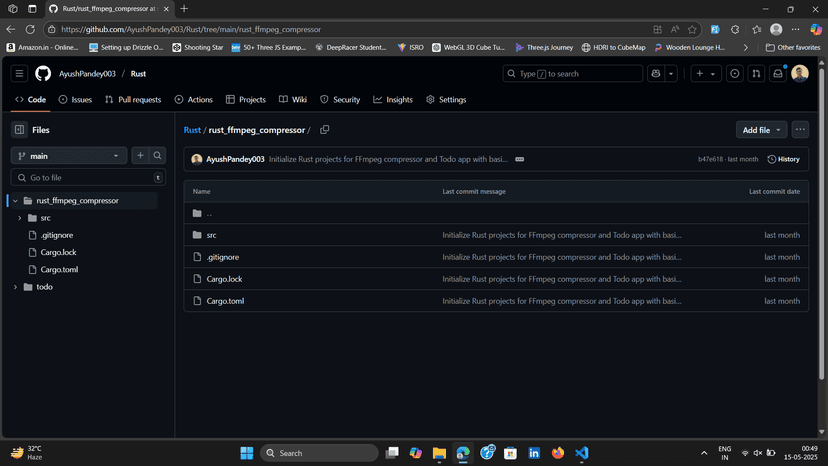This screenshot has height=466, width=828.
Task: Click the browser back arrow
Action: 11,30
